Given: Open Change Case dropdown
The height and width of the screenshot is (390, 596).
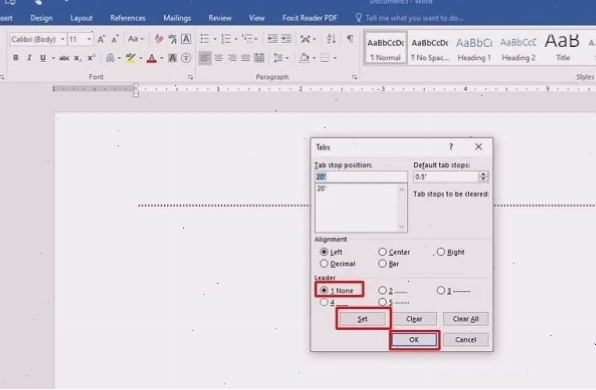Looking at the screenshot, I should pyautogui.click(x=136, y=39).
